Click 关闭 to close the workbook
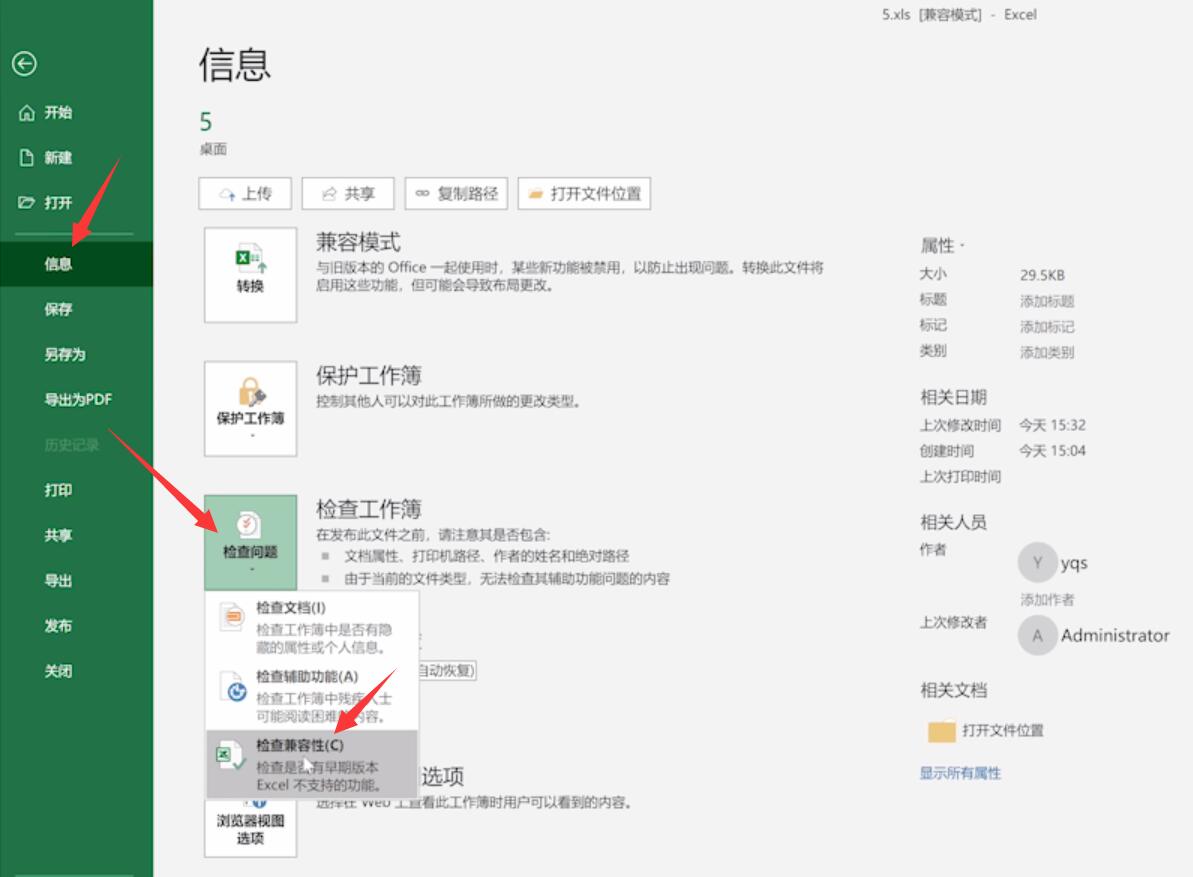The height and width of the screenshot is (877, 1193). pos(59,671)
